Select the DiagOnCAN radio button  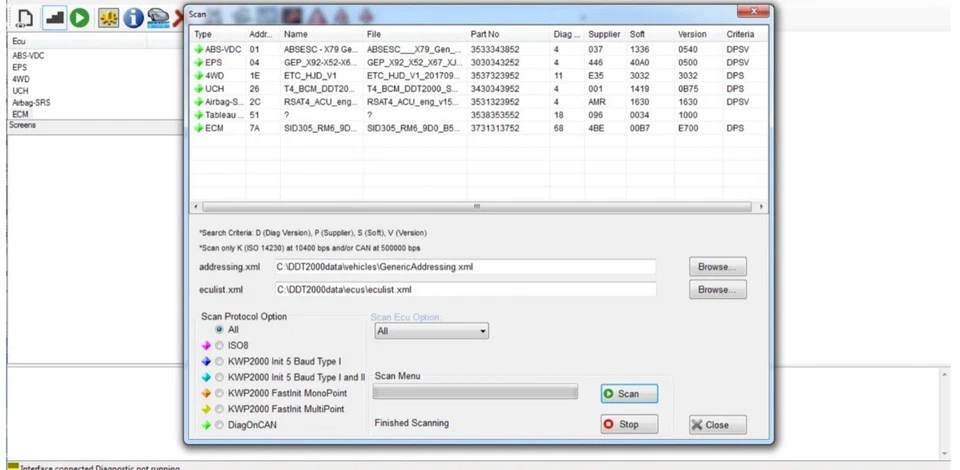219,425
